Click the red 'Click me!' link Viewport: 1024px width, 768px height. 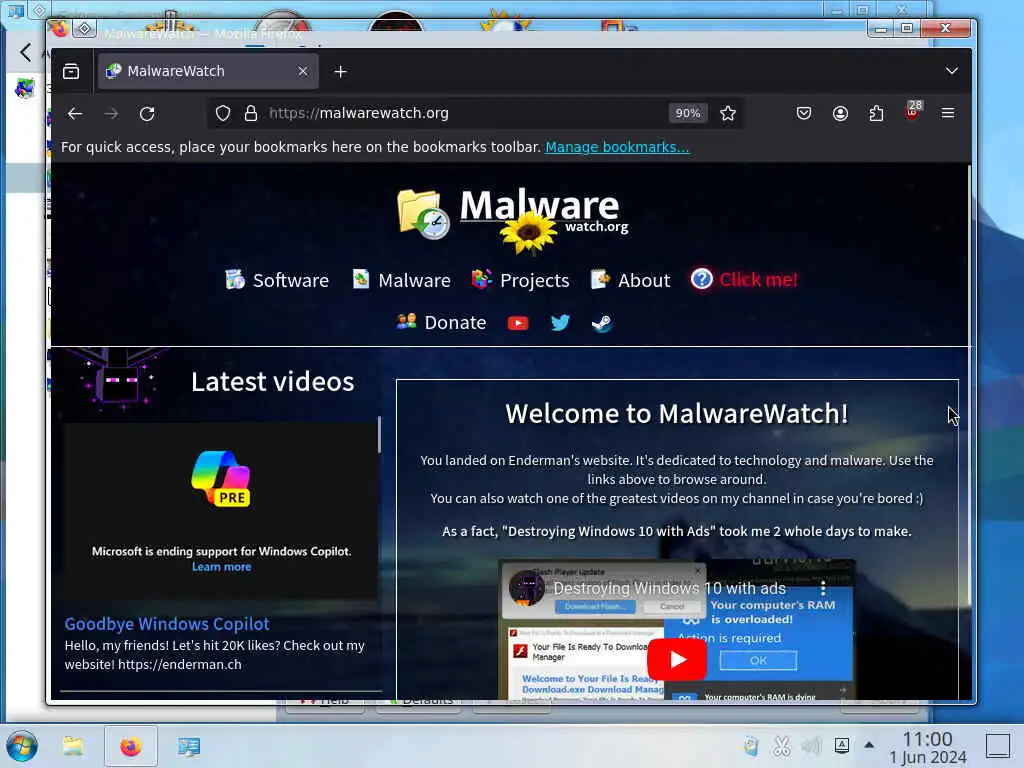744,280
